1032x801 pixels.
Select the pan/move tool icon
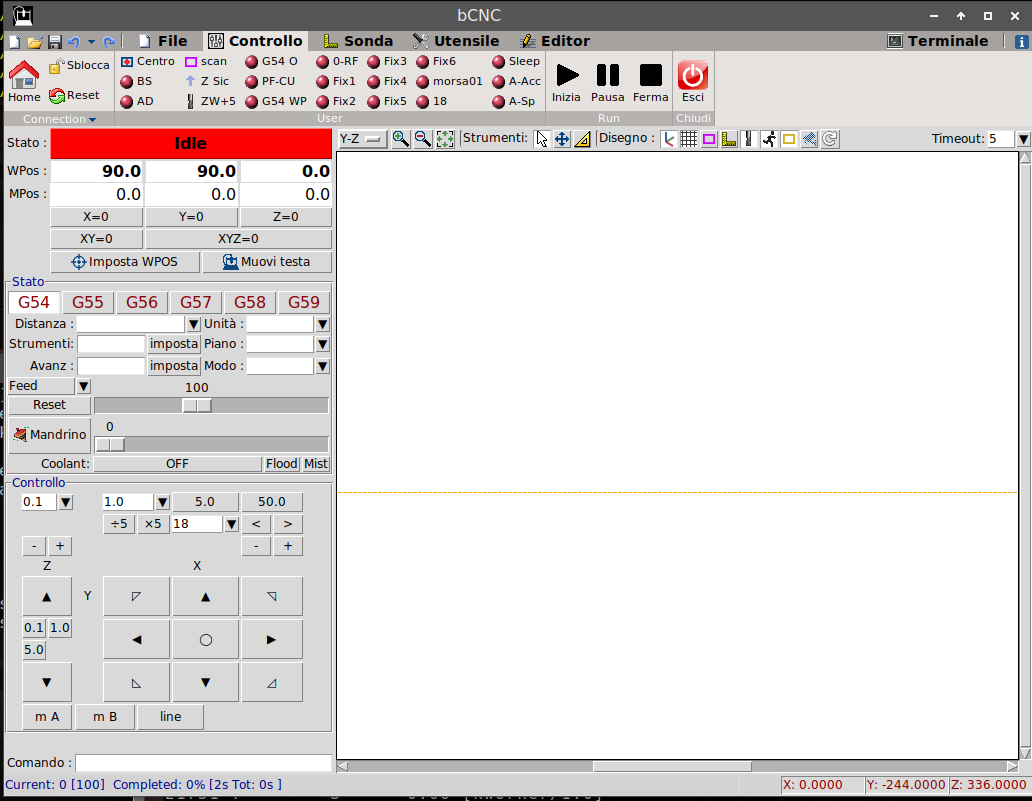pos(562,139)
